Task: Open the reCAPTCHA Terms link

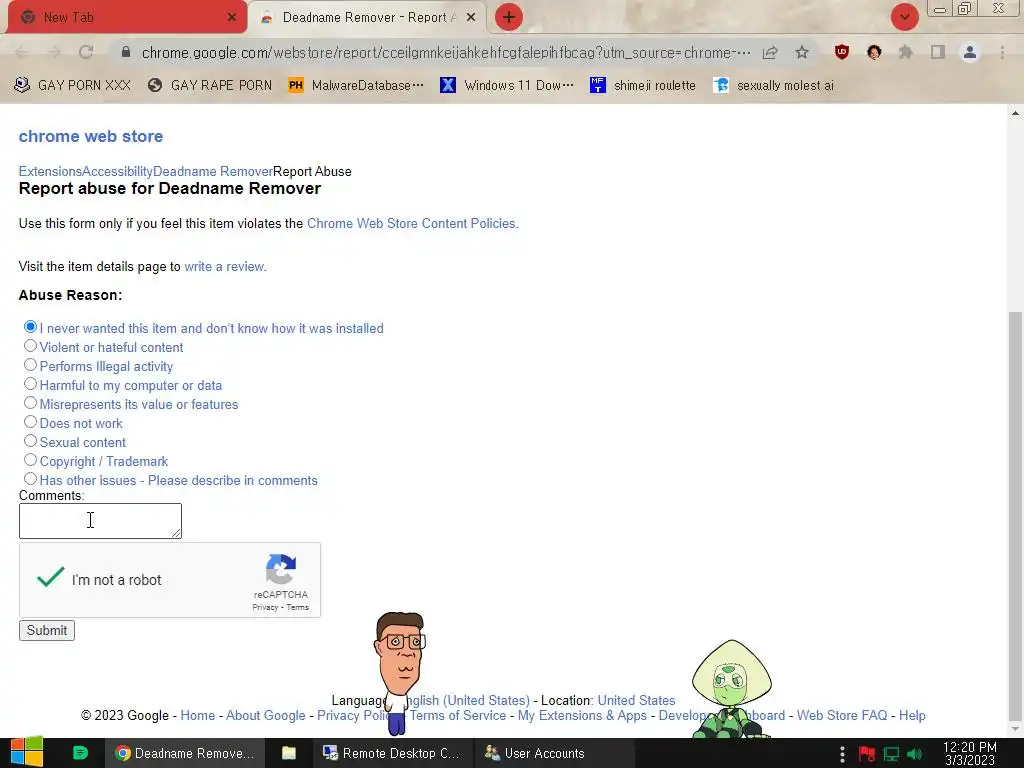Action: coord(297,607)
